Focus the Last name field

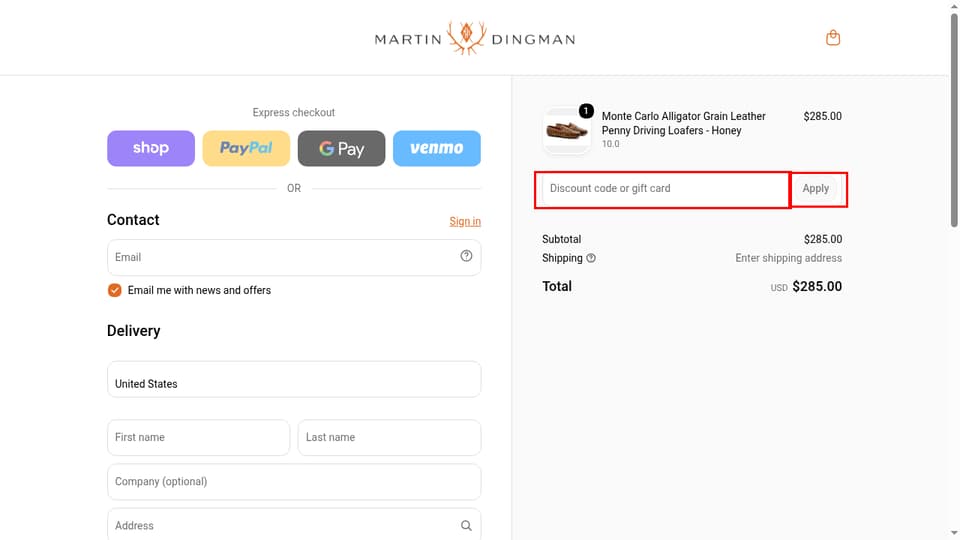tap(389, 437)
